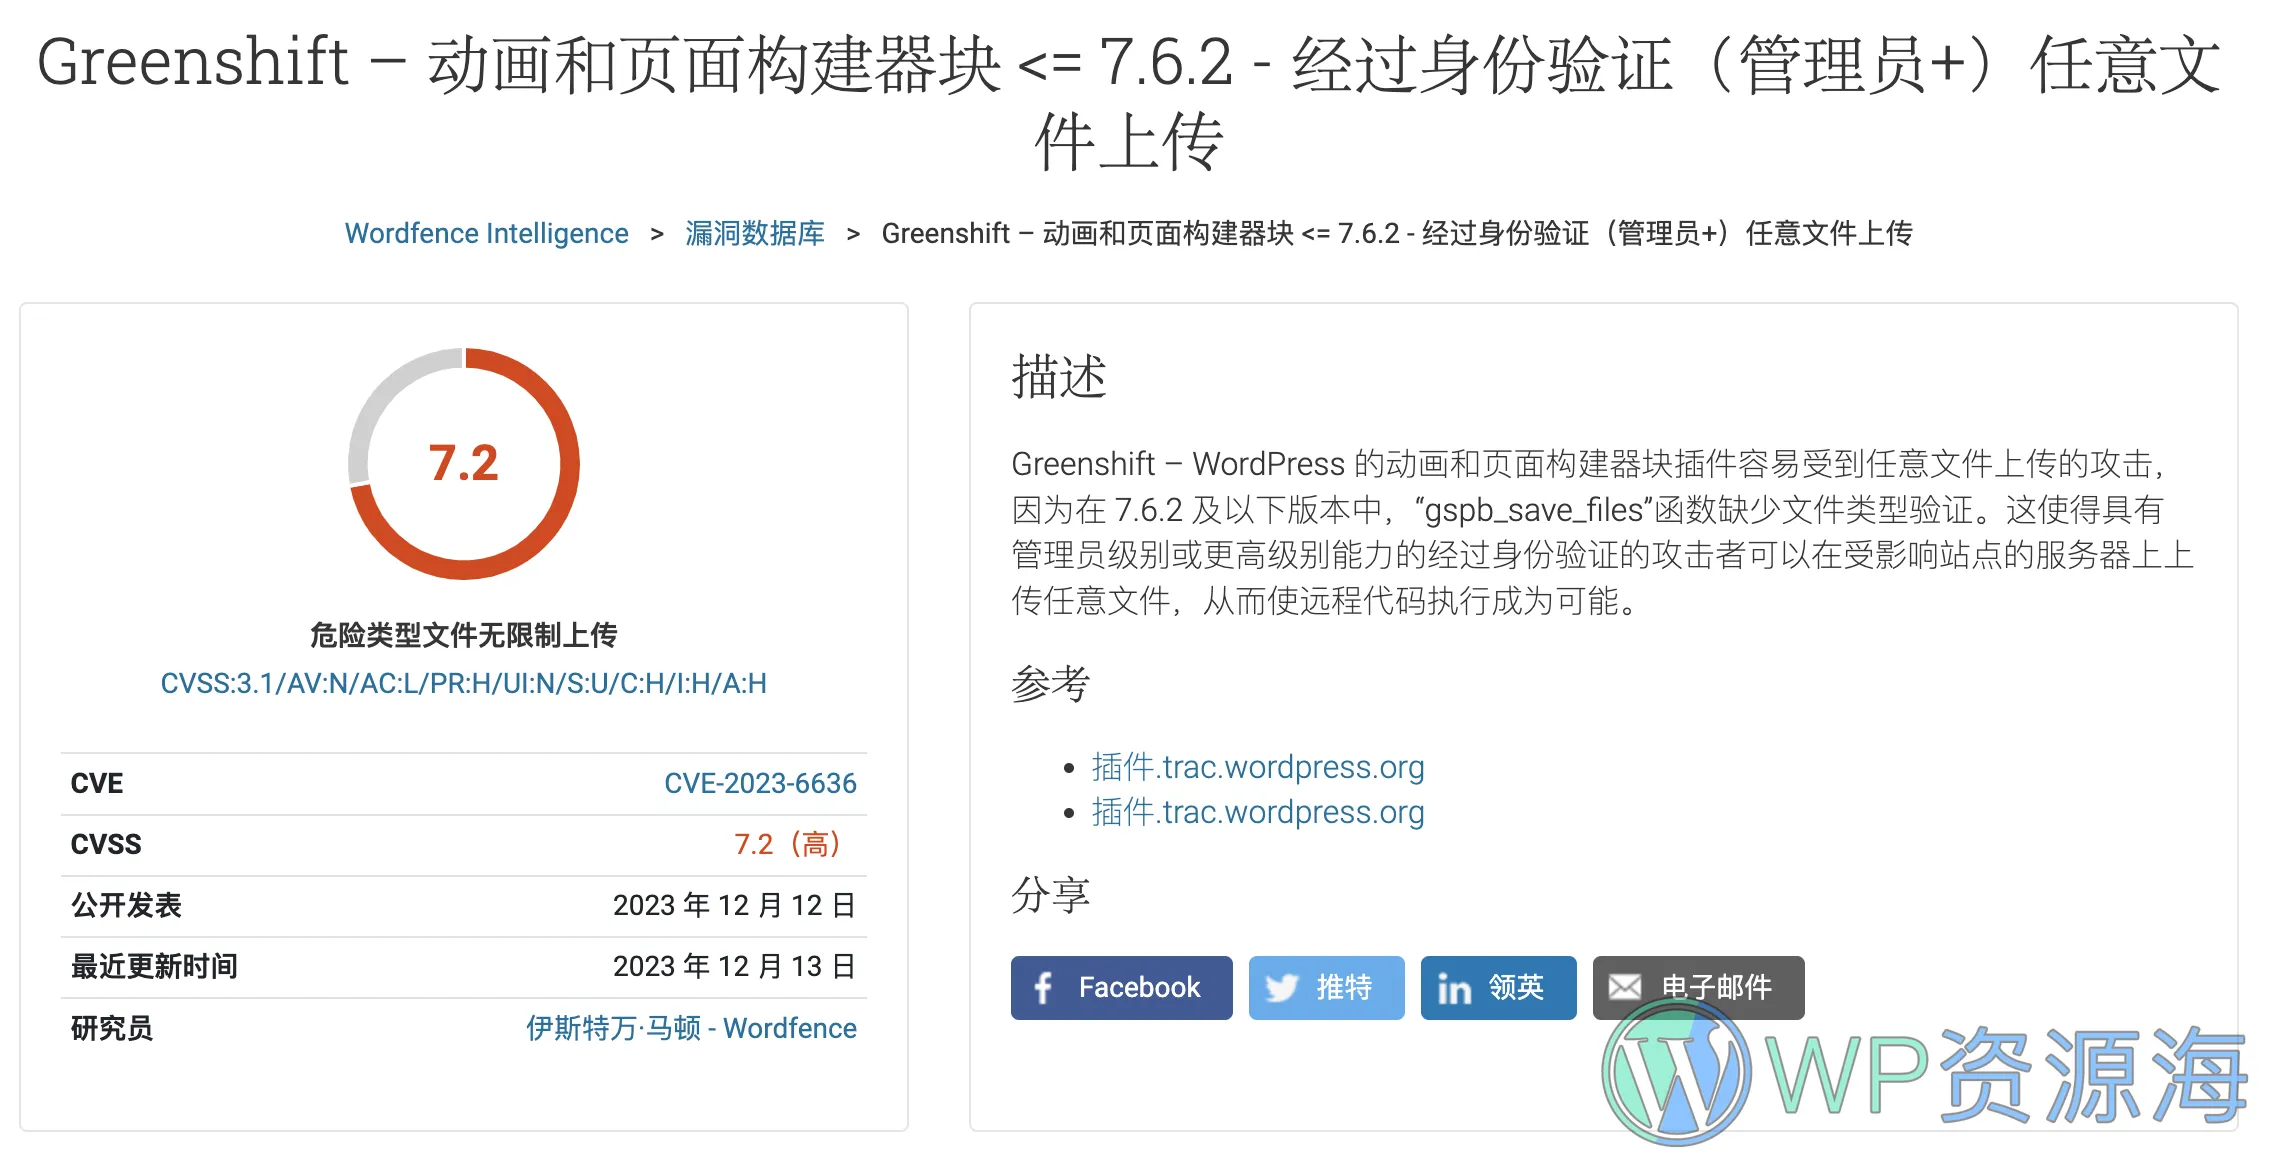This screenshot has height=1170, width=2272.
Task: Click the CVSS row label
Action: coord(106,844)
